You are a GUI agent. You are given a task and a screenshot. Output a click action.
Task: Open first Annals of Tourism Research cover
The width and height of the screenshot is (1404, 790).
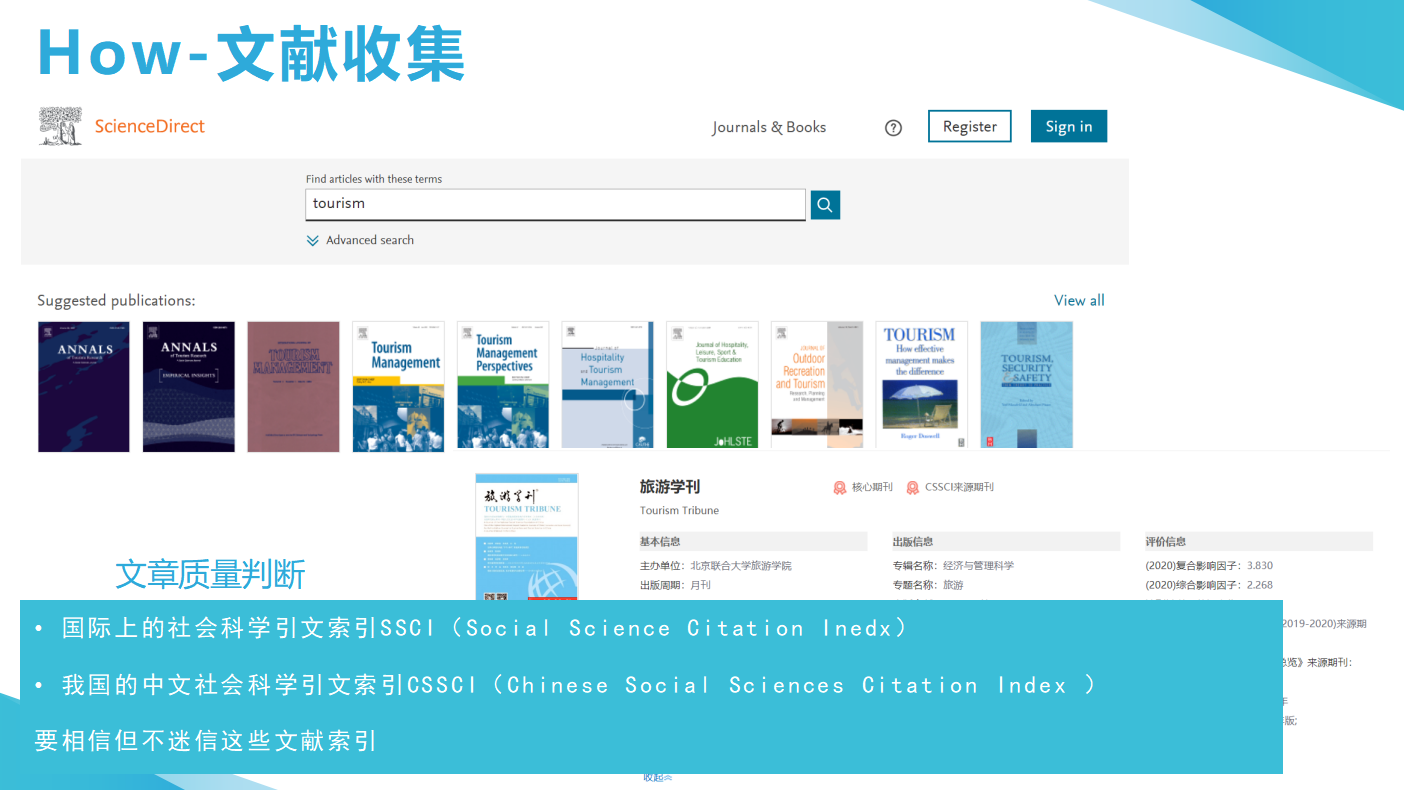pyautogui.click(x=84, y=386)
